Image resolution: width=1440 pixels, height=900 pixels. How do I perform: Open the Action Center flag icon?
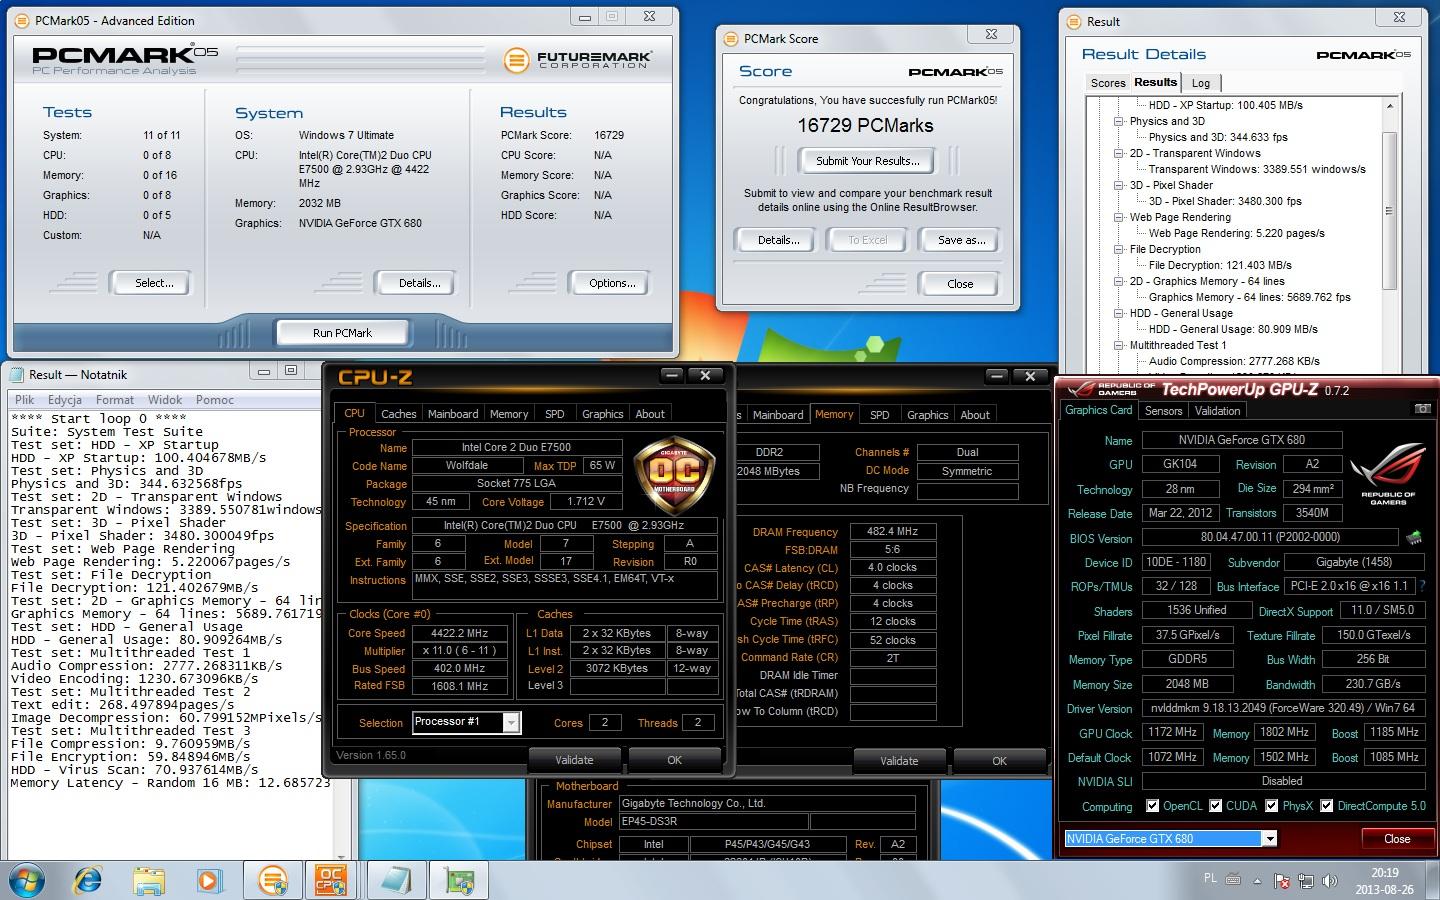tap(1282, 881)
